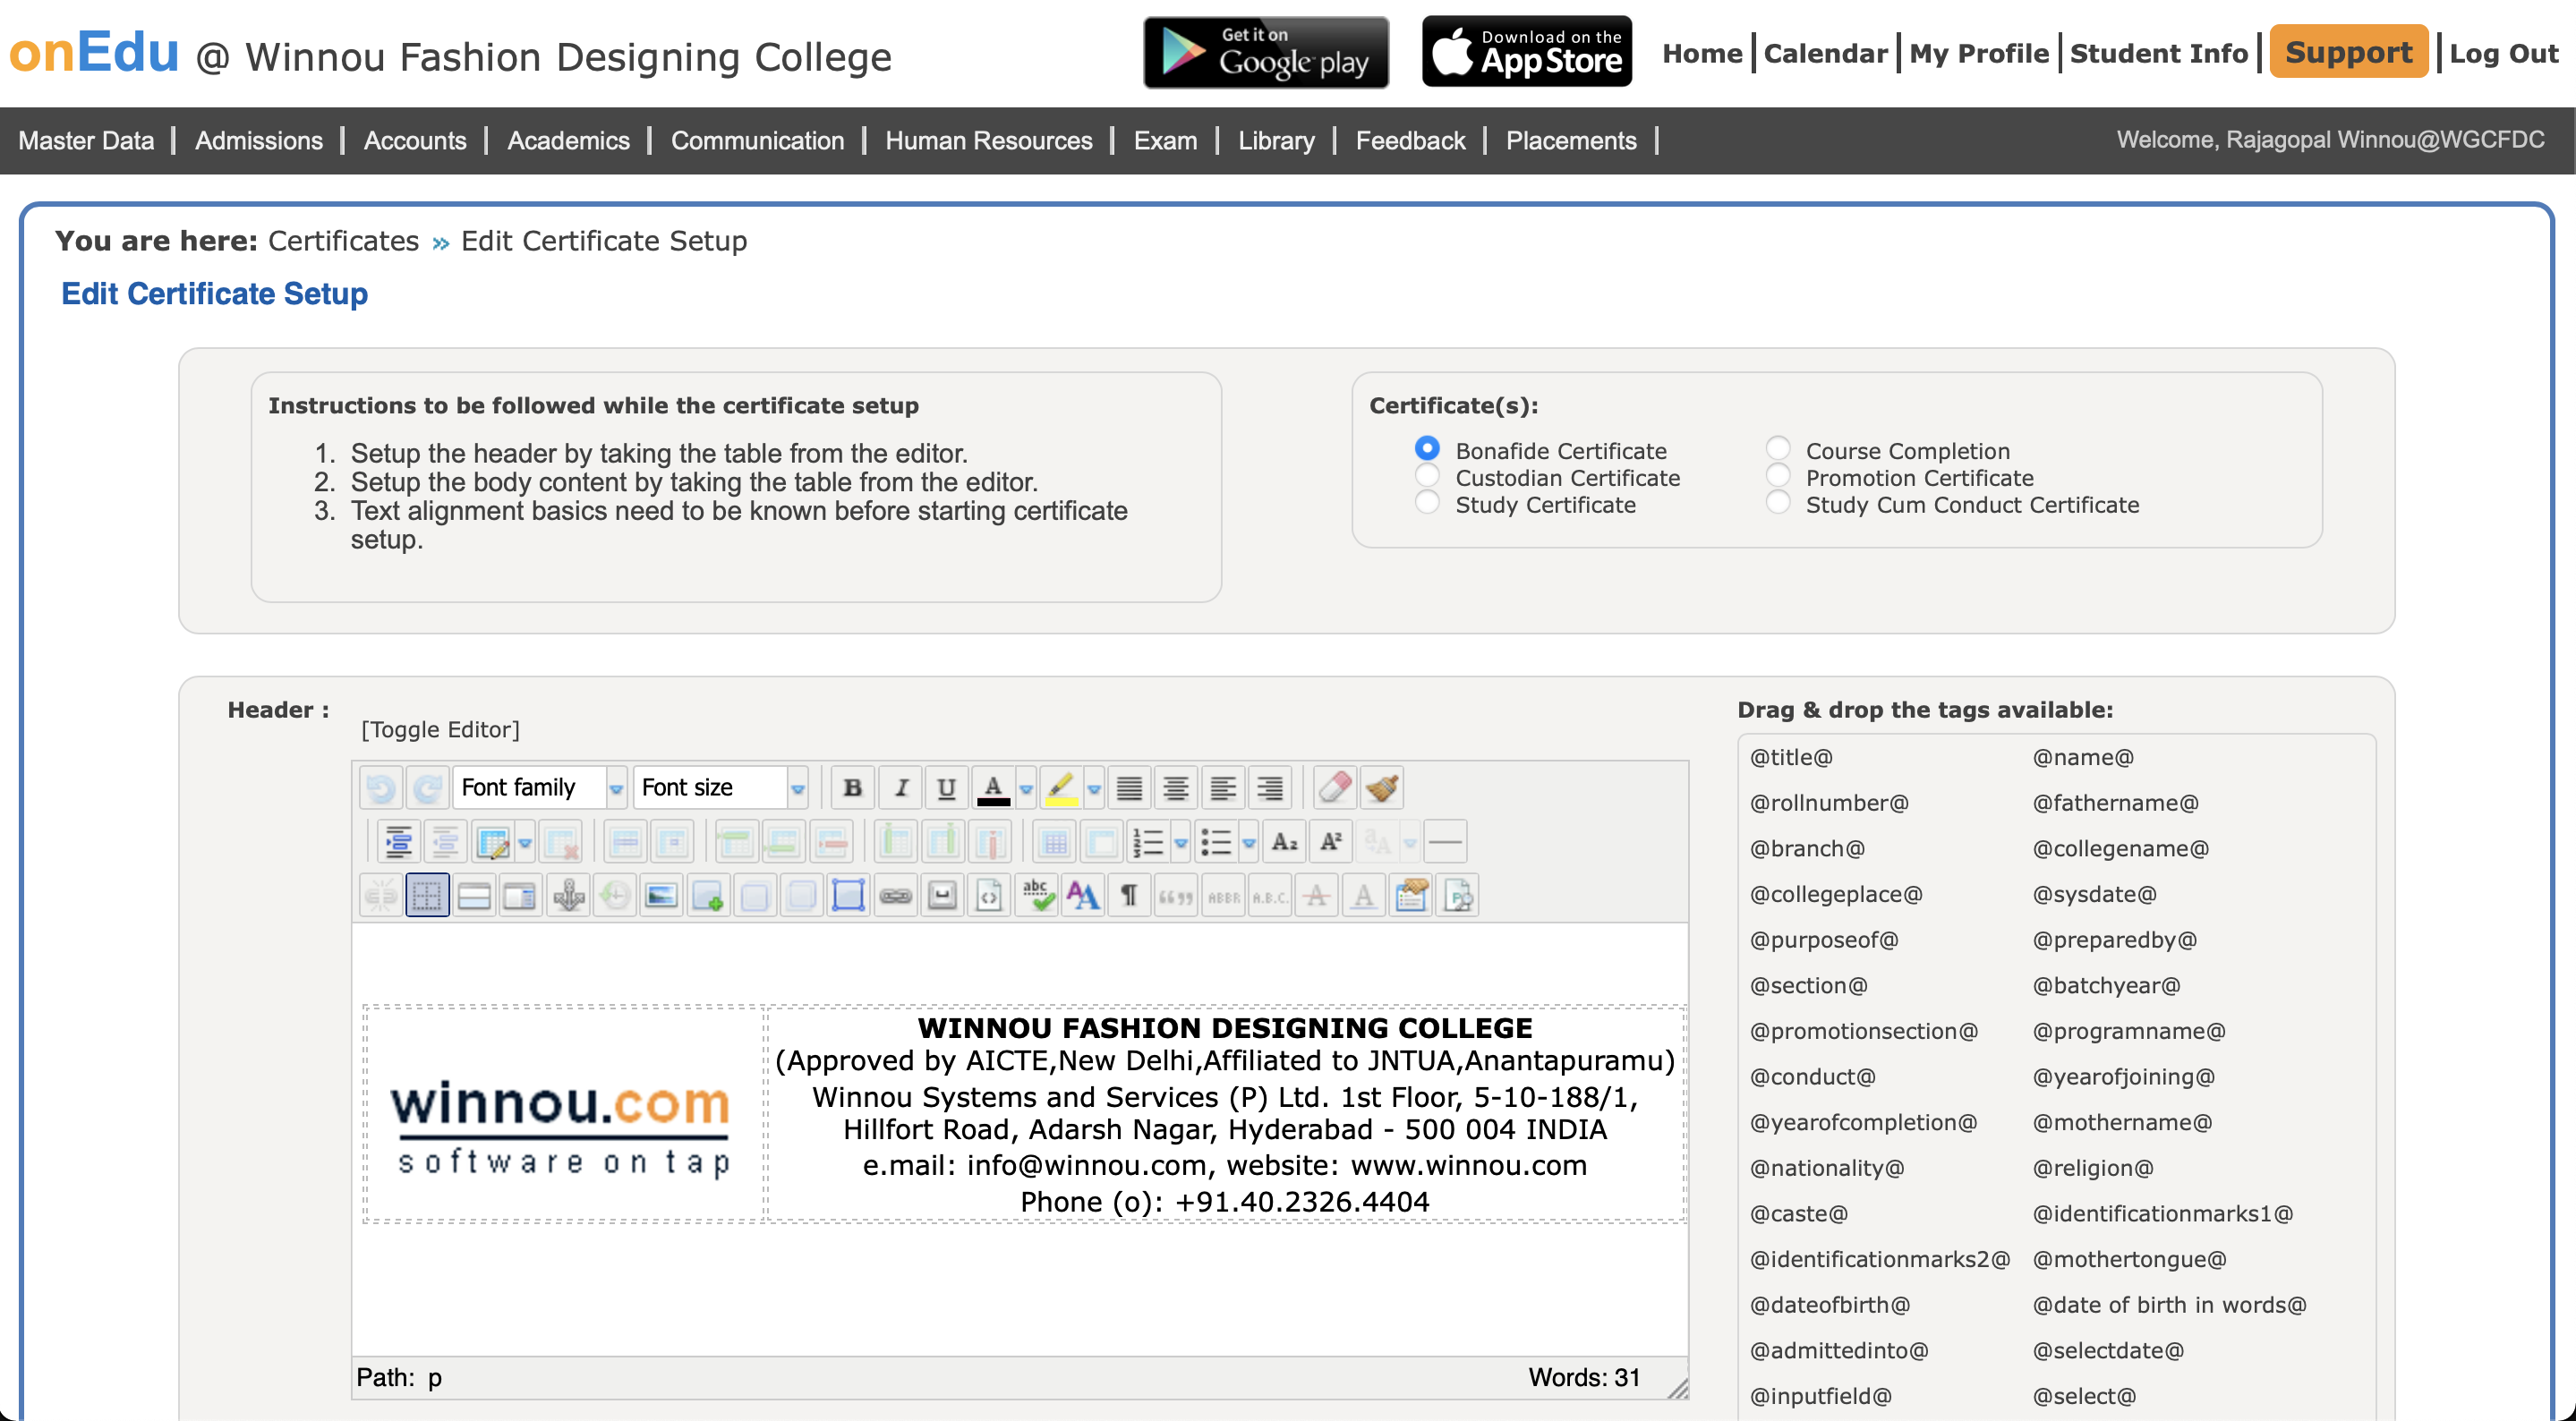The height and width of the screenshot is (1421, 2576).
Task: Click the eraser remove formatting icon
Action: [x=1334, y=788]
